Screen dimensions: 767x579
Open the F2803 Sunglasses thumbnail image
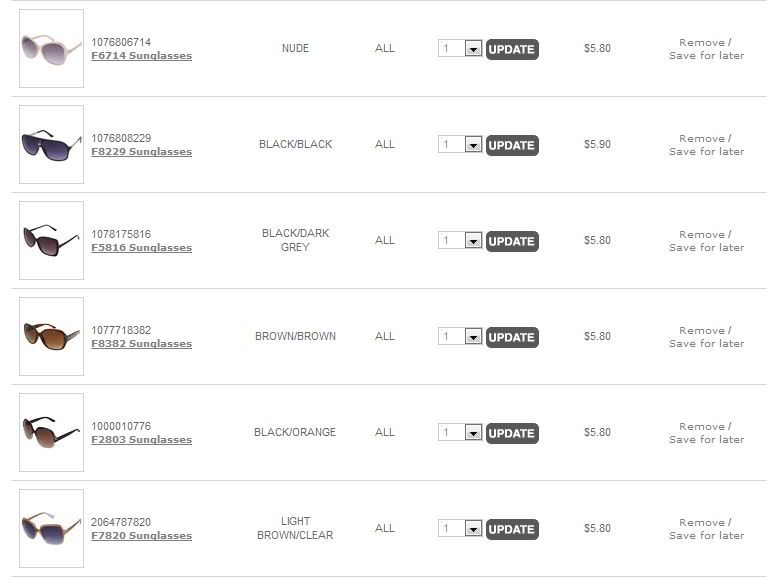51,432
